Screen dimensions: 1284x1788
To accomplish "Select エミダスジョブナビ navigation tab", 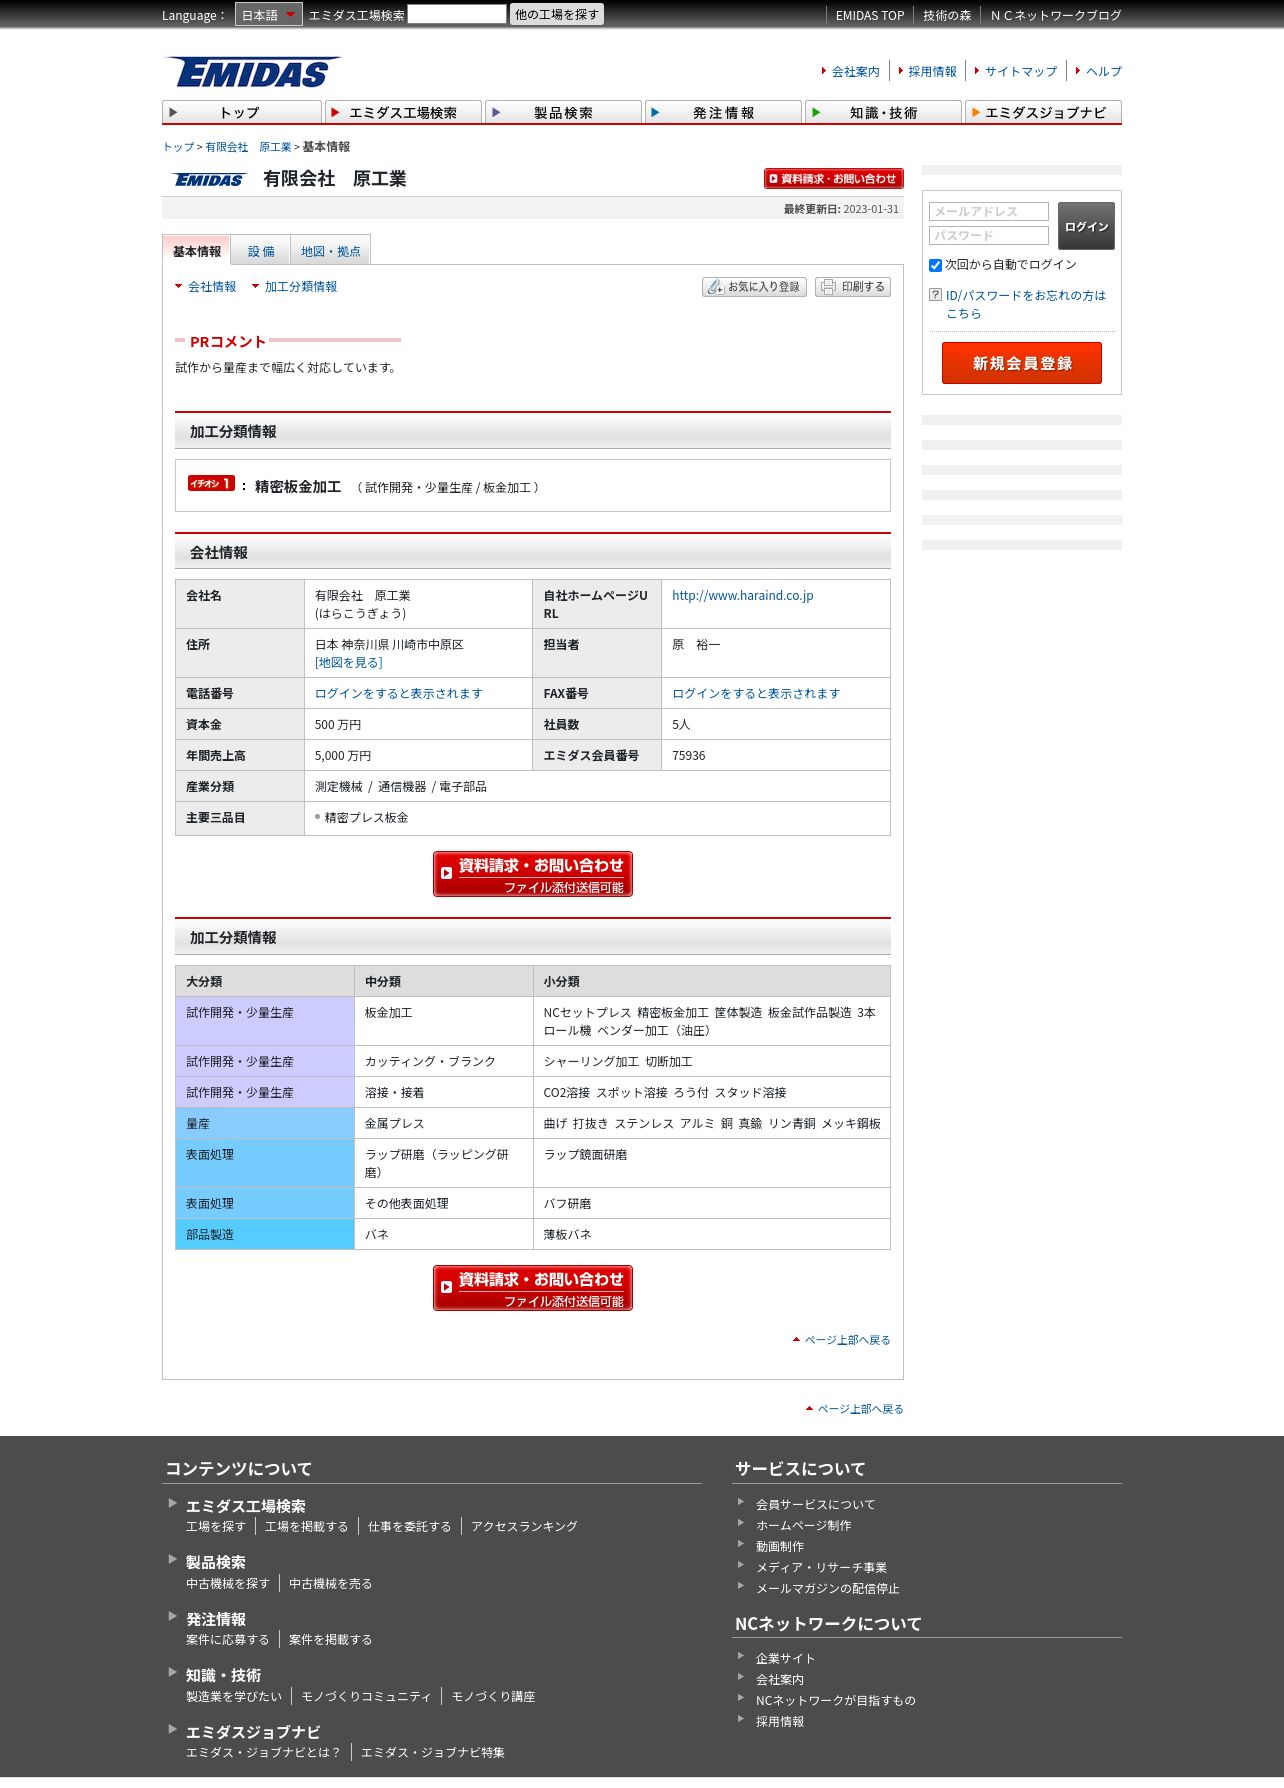I will point(1043,112).
